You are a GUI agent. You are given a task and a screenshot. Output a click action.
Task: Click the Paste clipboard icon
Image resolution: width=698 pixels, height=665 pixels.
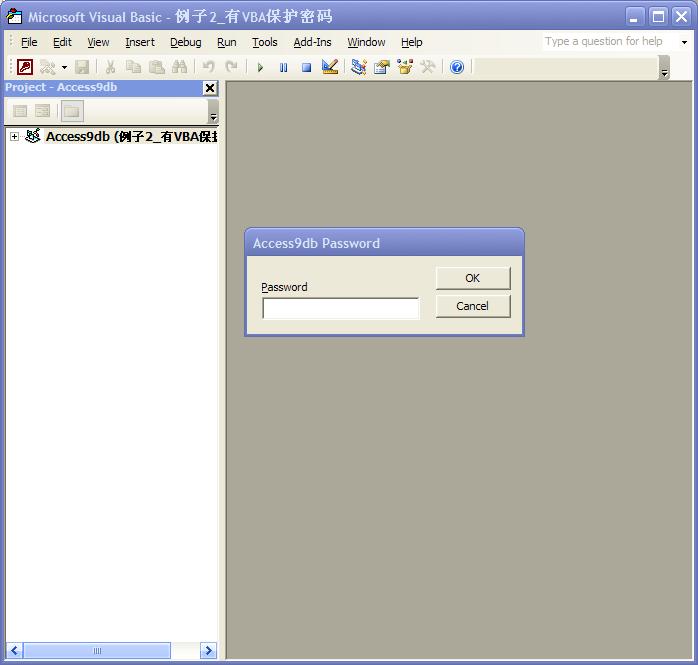(156, 67)
